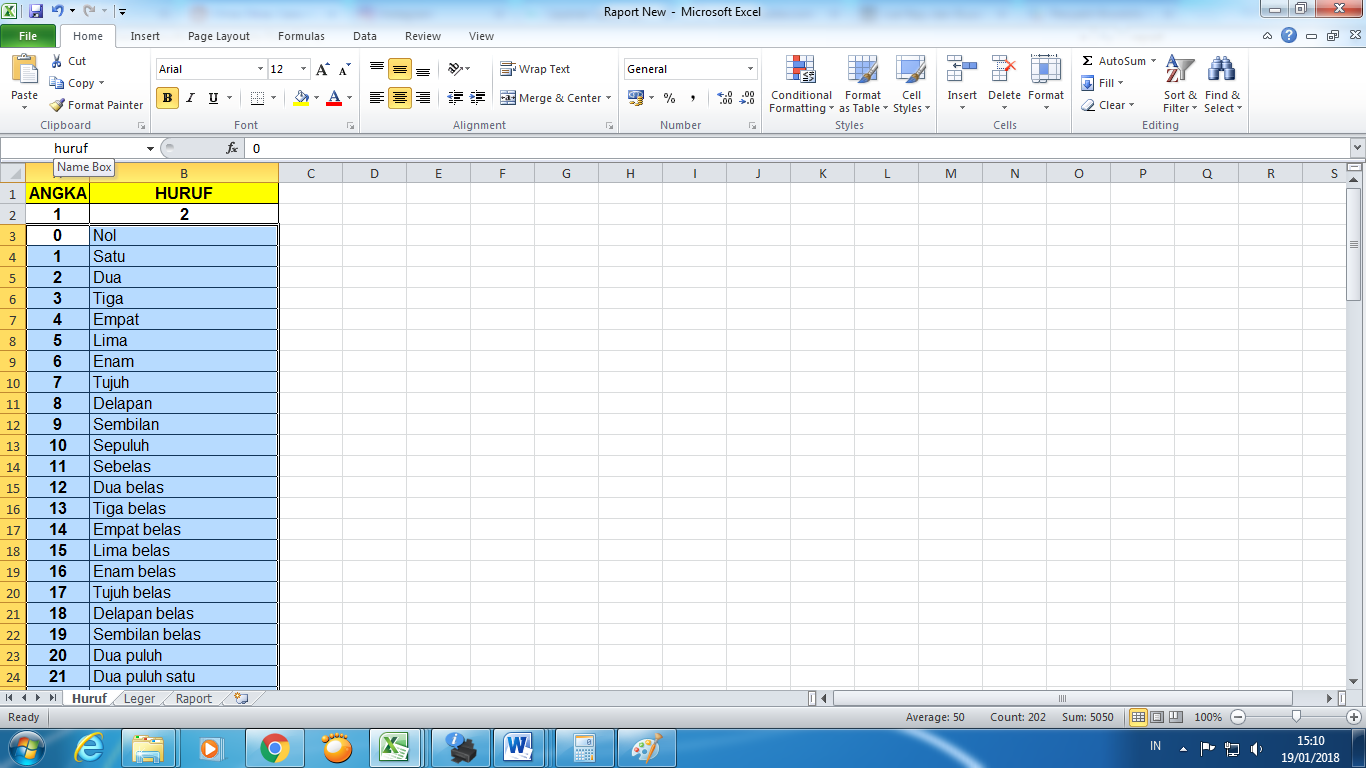The height and width of the screenshot is (768, 1366).
Task: Expand the Name Box dropdown arrow
Action: pyautogui.click(x=150, y=148)
